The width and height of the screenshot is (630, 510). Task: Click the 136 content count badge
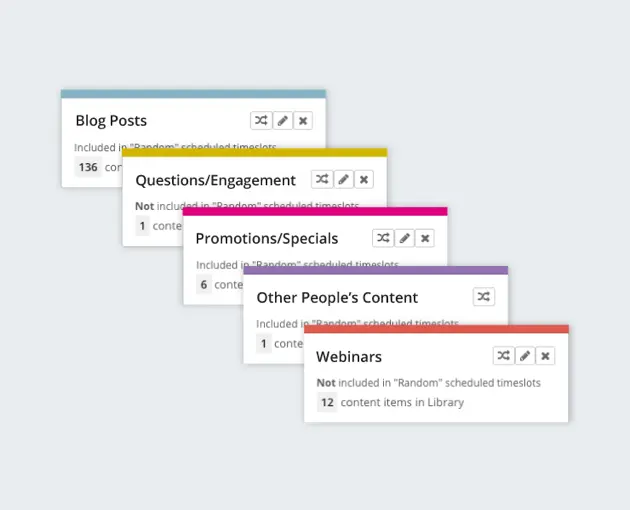[88, 167]
